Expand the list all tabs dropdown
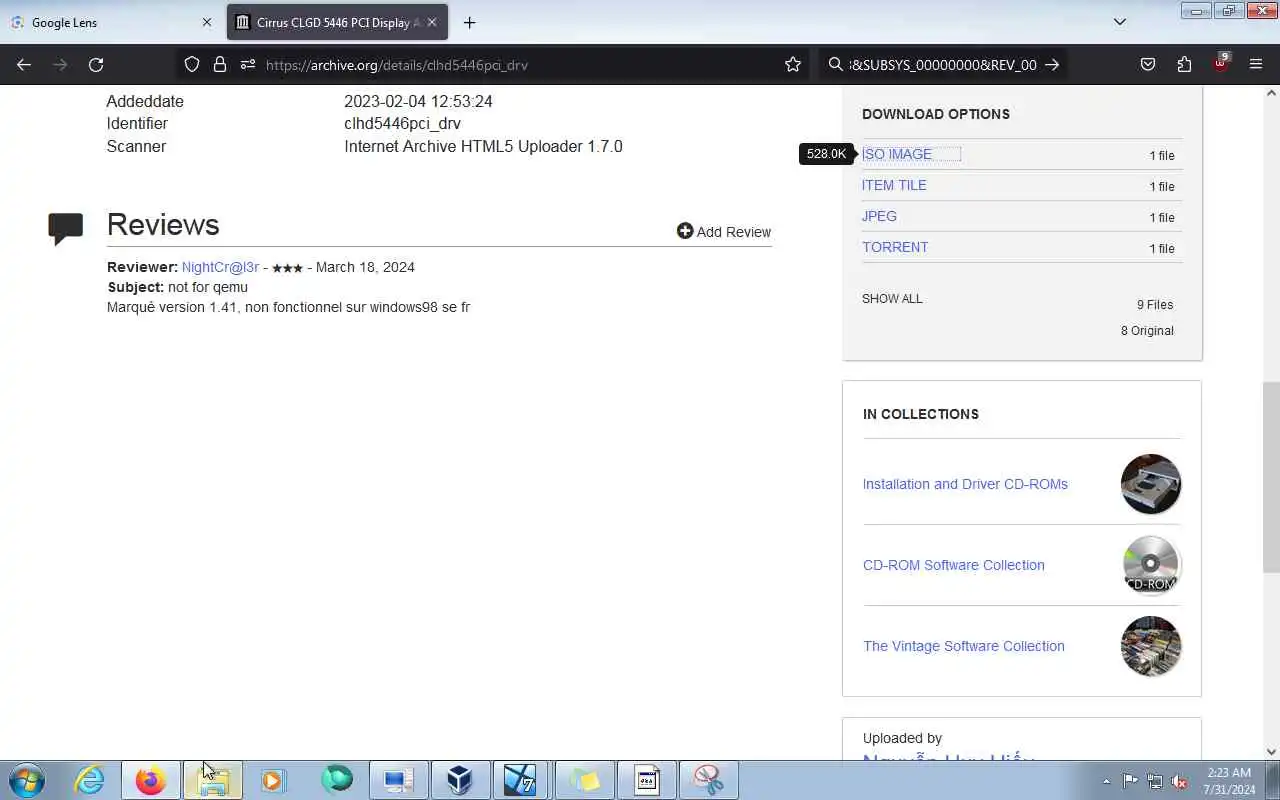1280x800 pixels. pos(1120,22)
